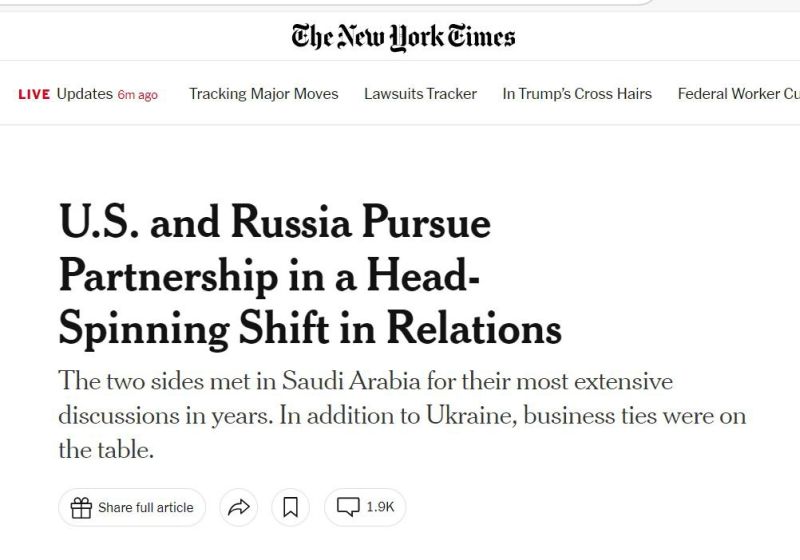Click the 1.9K comment count
The width and height of the screenshot is (800, 560).
coord(380,507)
